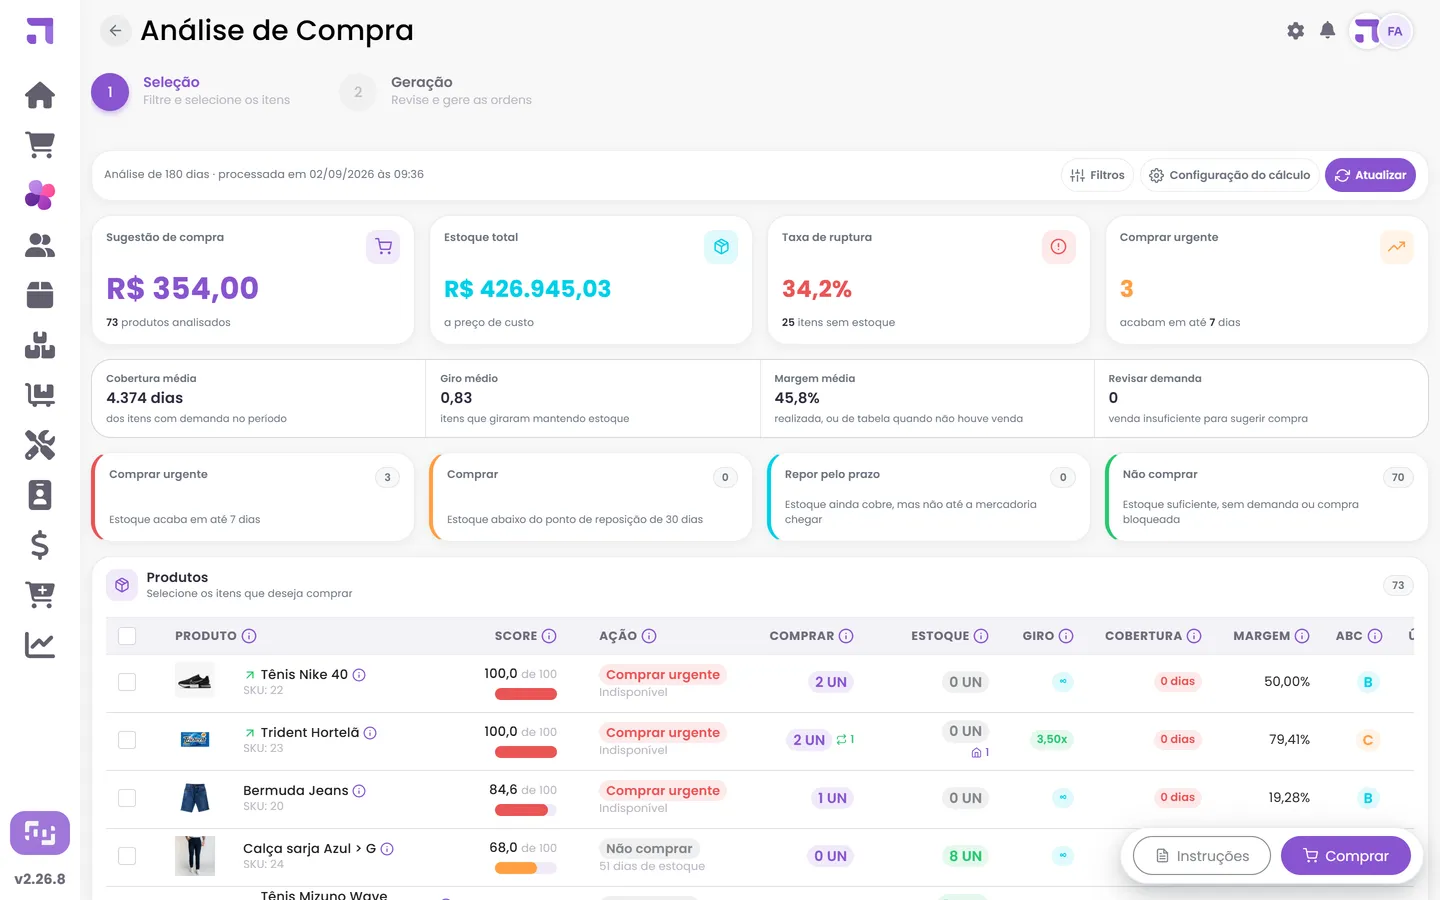Click the score bar for Tênis Nike 40
Image resolution: width=1440 pixels, height=900 pixels.
526,694
